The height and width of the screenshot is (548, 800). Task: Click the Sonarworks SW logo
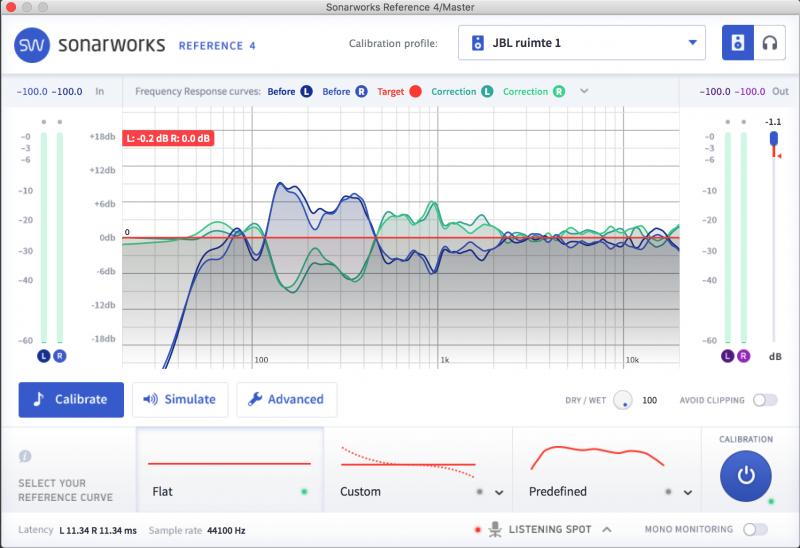coord(32,45)
